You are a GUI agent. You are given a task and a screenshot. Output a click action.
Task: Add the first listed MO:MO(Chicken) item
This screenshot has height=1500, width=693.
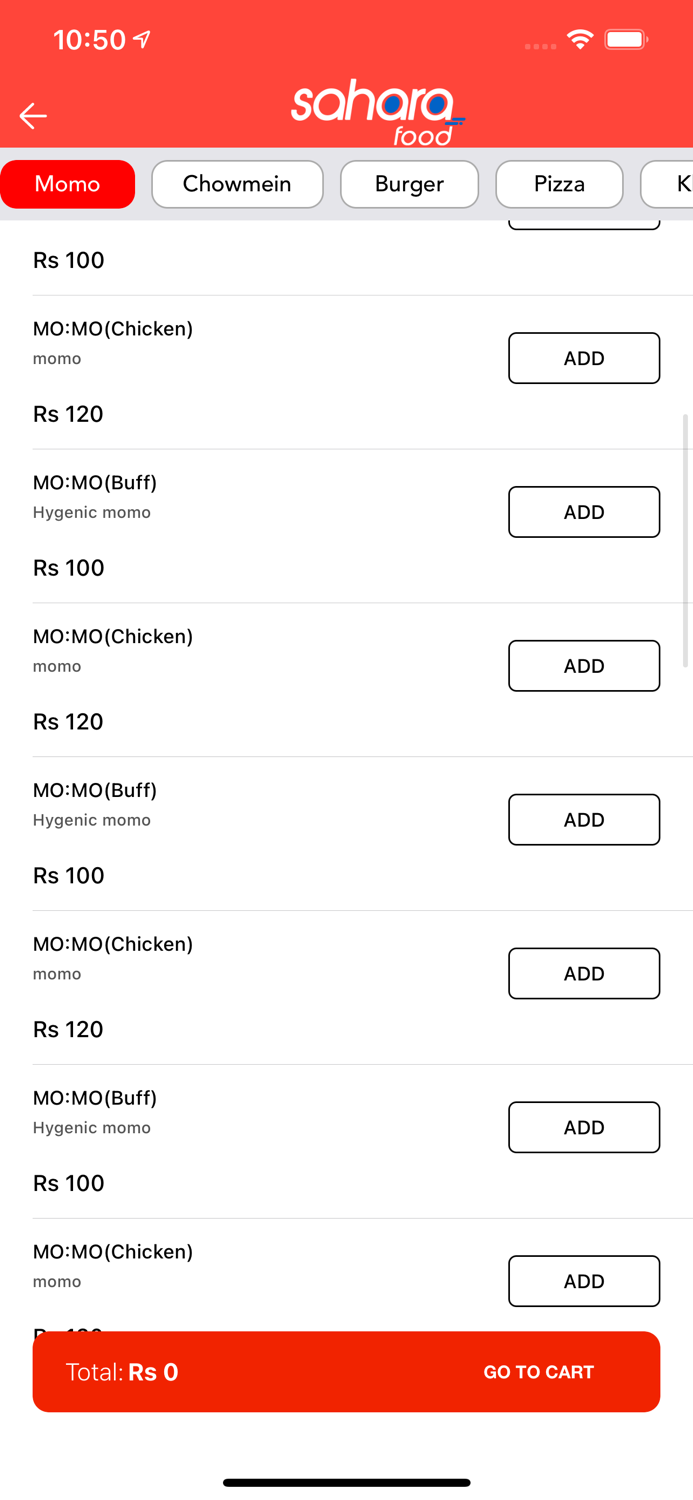click(584, 358)
